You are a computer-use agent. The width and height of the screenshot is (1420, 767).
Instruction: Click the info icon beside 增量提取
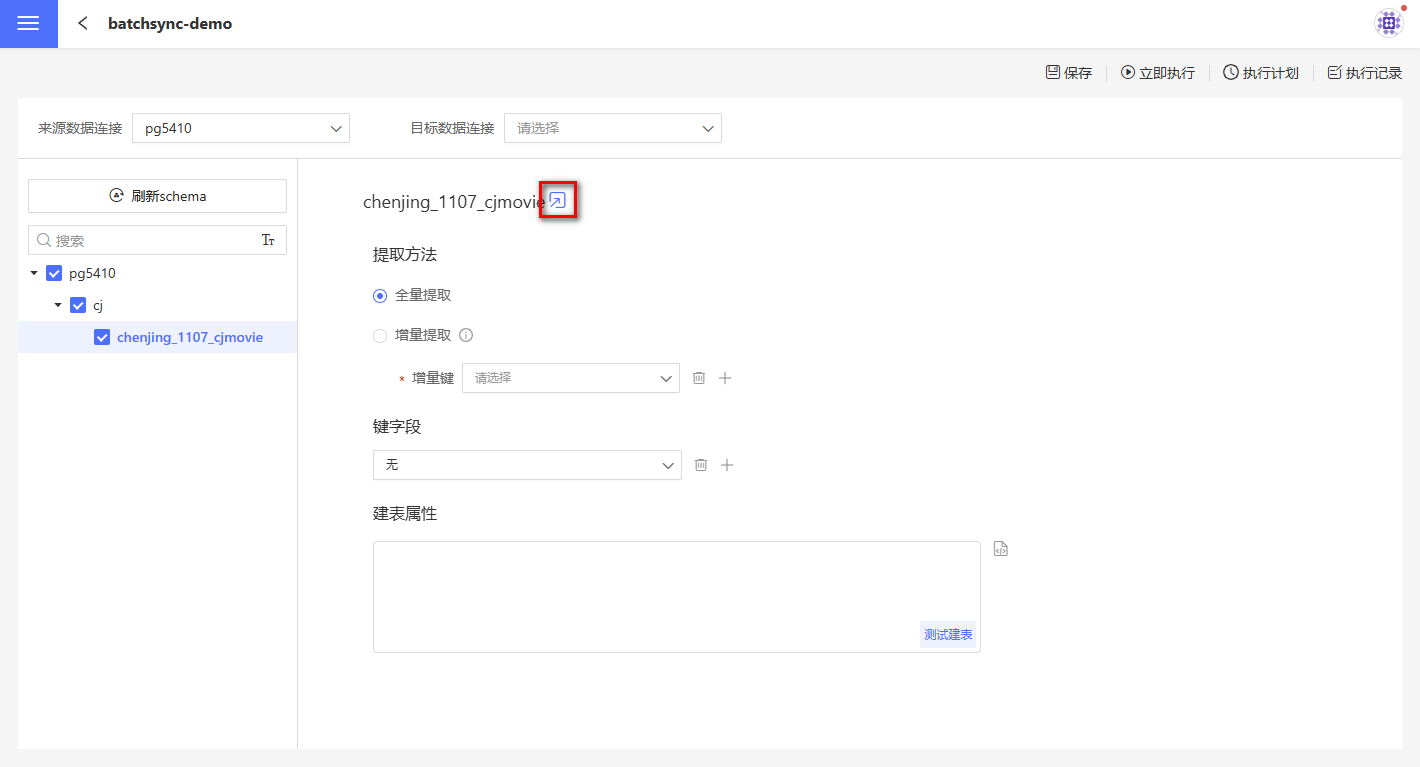coord(465,336)
